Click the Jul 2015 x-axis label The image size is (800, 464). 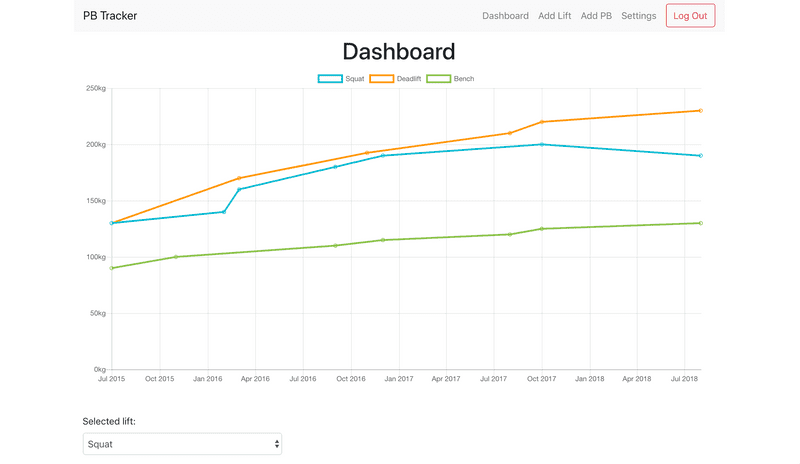(111, 379)
